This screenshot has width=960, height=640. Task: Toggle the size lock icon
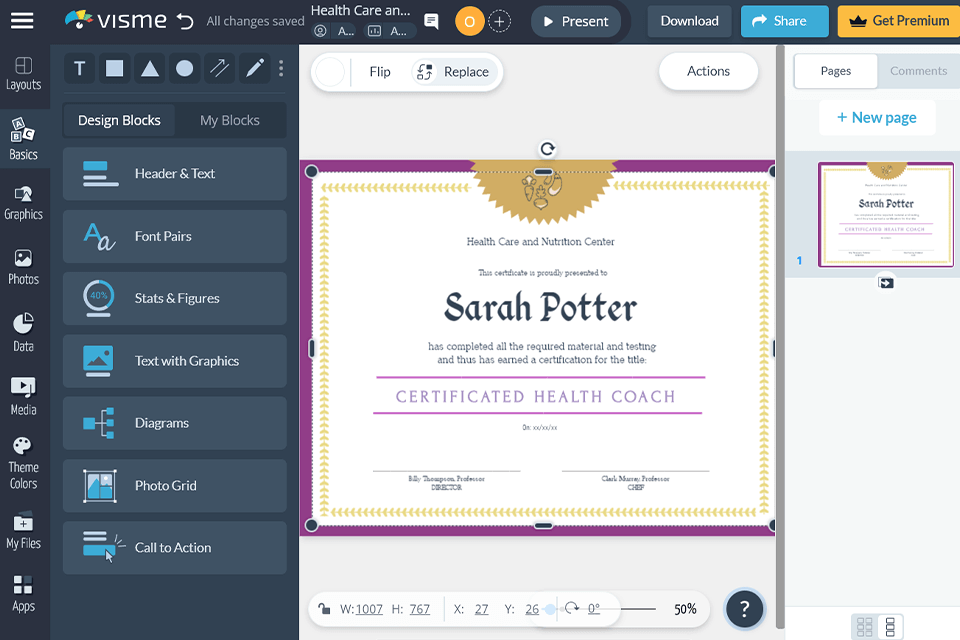click(324, 609)
